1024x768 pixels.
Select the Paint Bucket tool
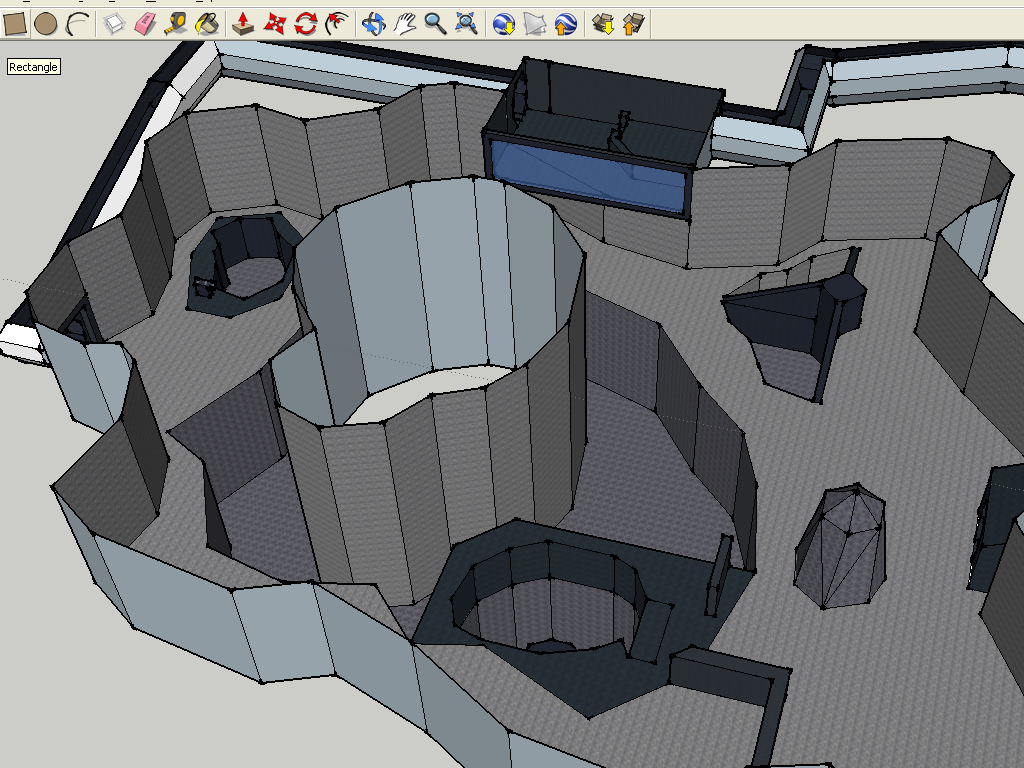pyautogui.click(x=207, y=24)
